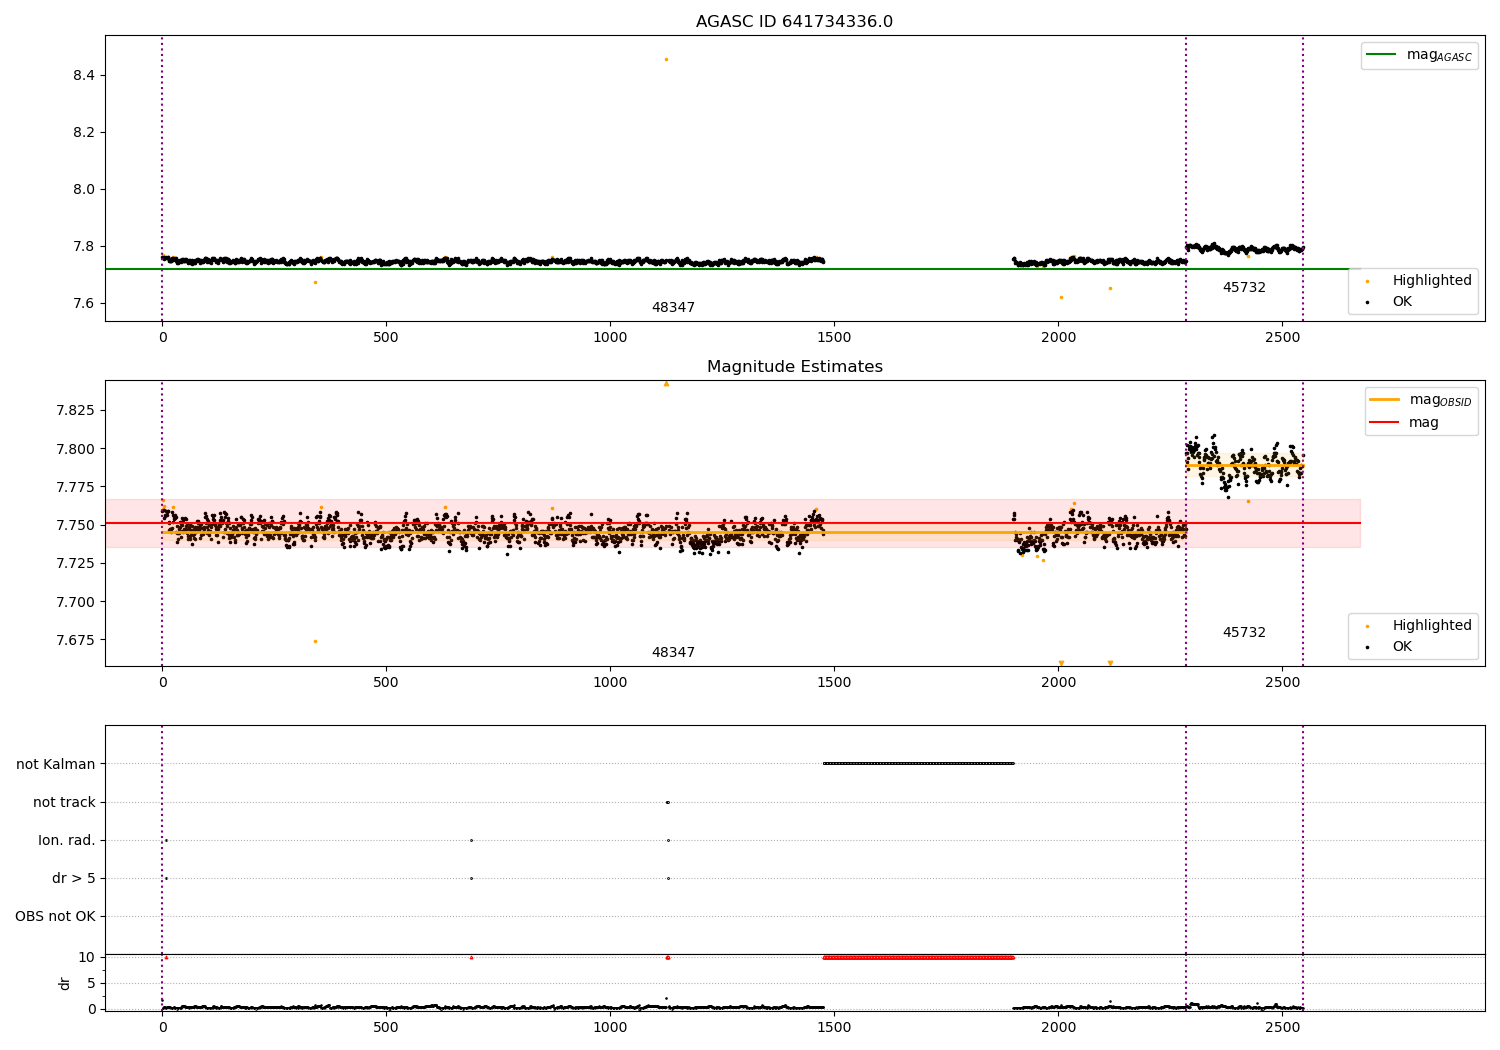The height and width of the screenshot is (1050, 1500).
Task: Click the 'OBS not OK' row label
Action: coord(55,917)
